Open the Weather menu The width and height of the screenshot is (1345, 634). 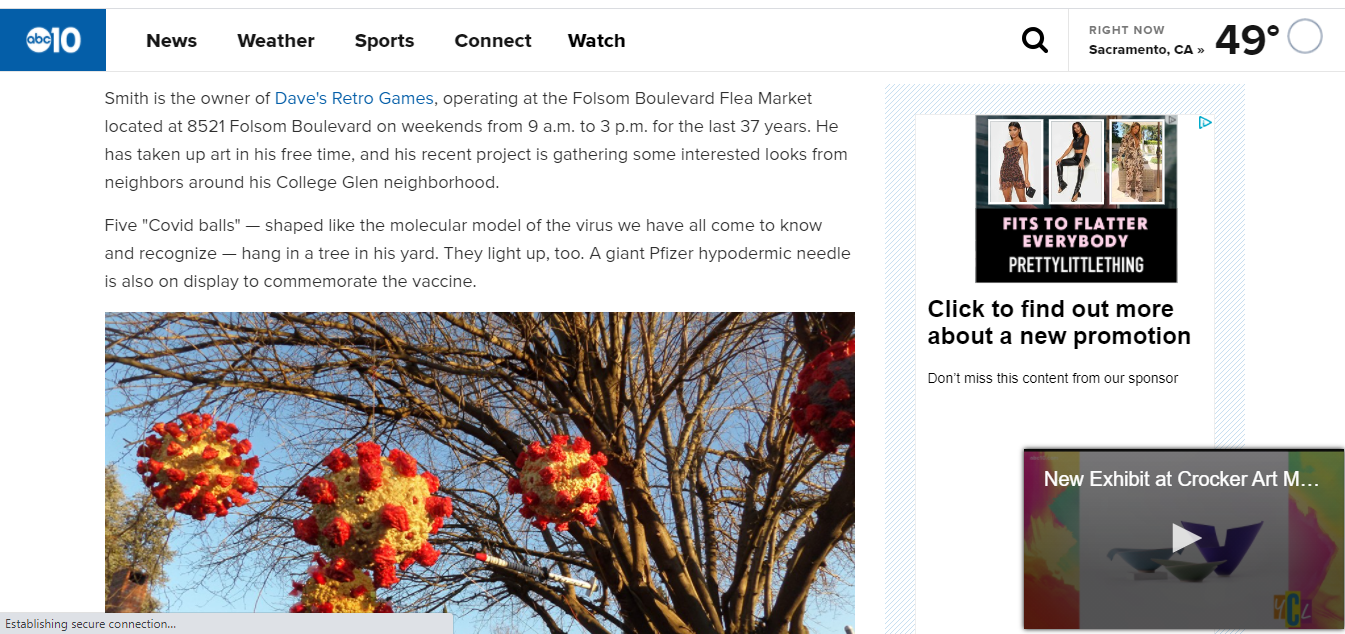[x=276, y=41]
